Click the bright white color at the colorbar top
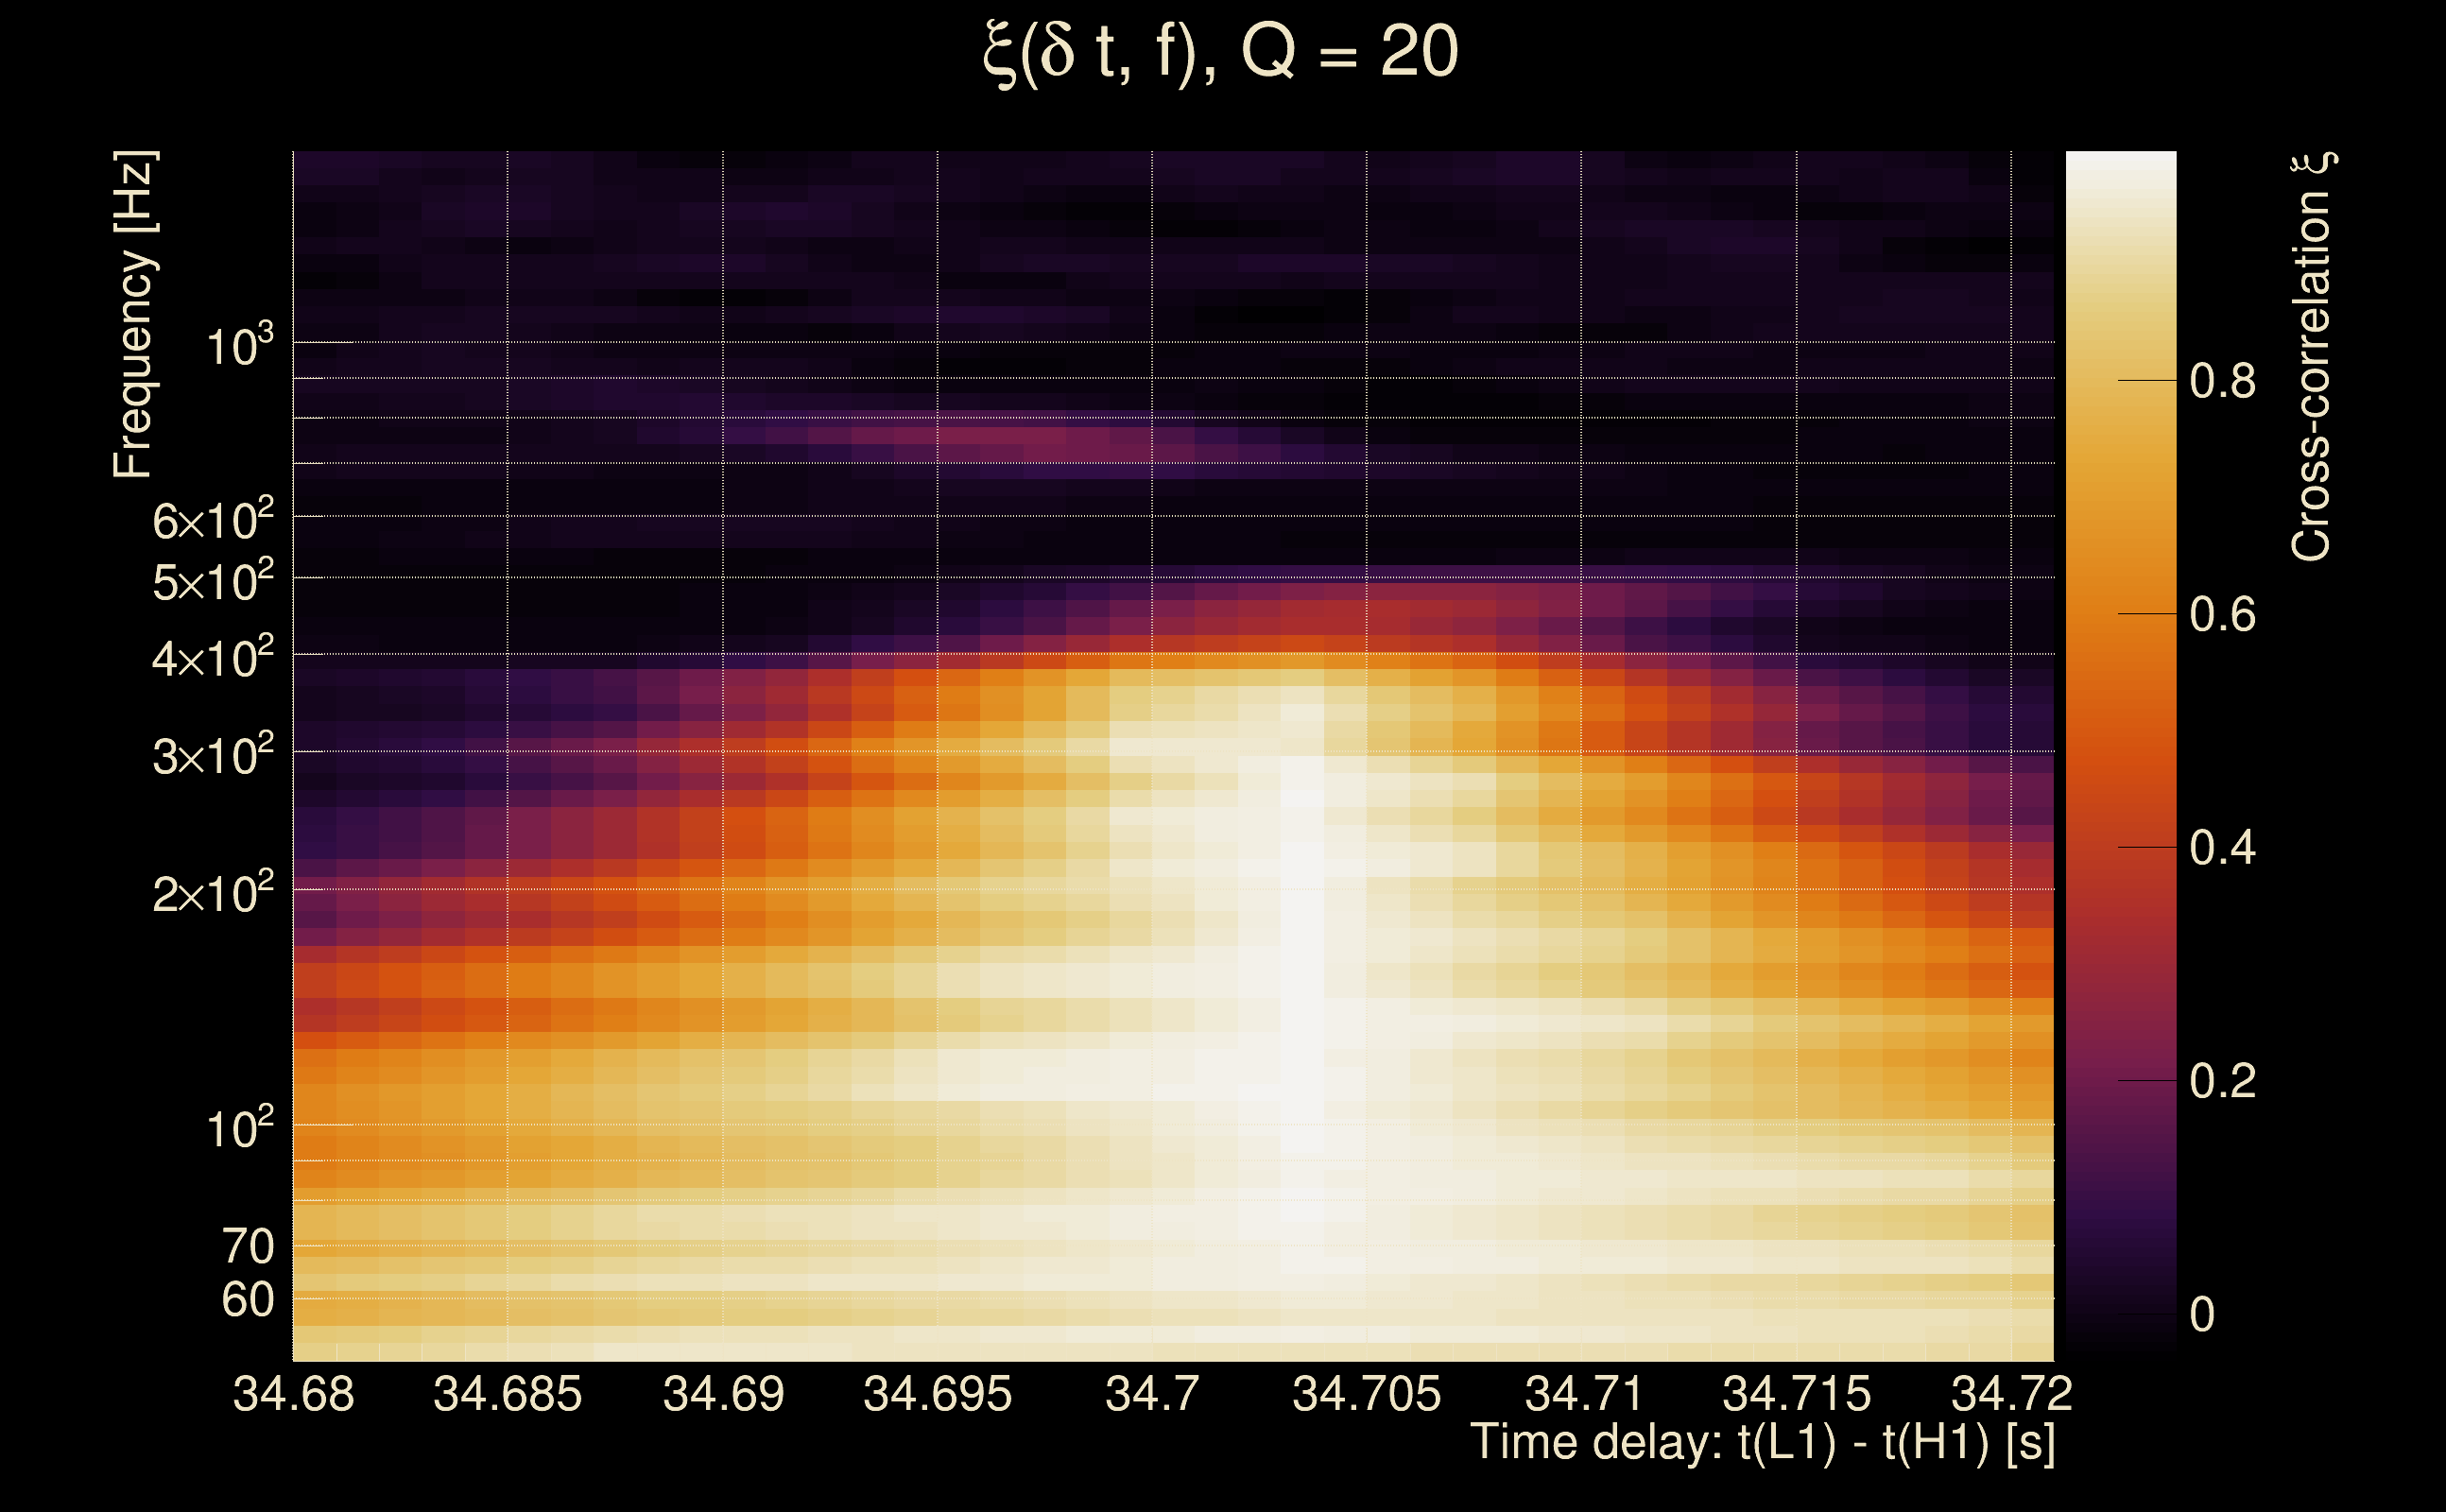 click(x=2120, y=165)
